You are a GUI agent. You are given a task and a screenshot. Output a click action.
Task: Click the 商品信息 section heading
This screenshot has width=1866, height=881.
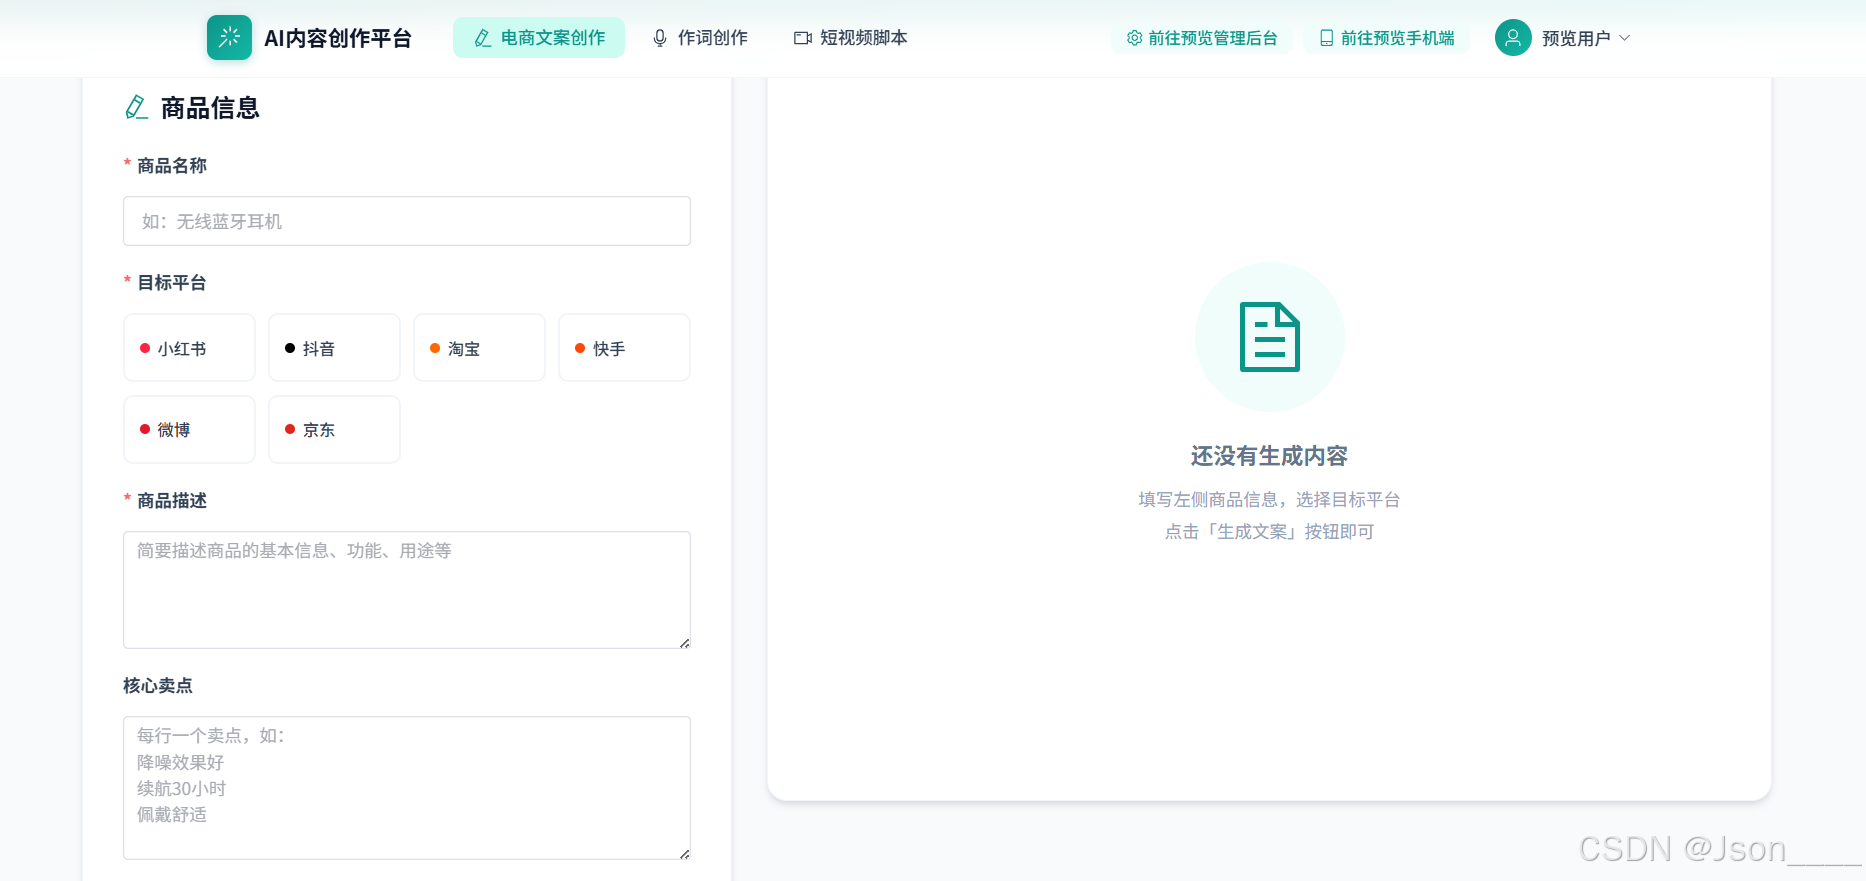point(210,108)
